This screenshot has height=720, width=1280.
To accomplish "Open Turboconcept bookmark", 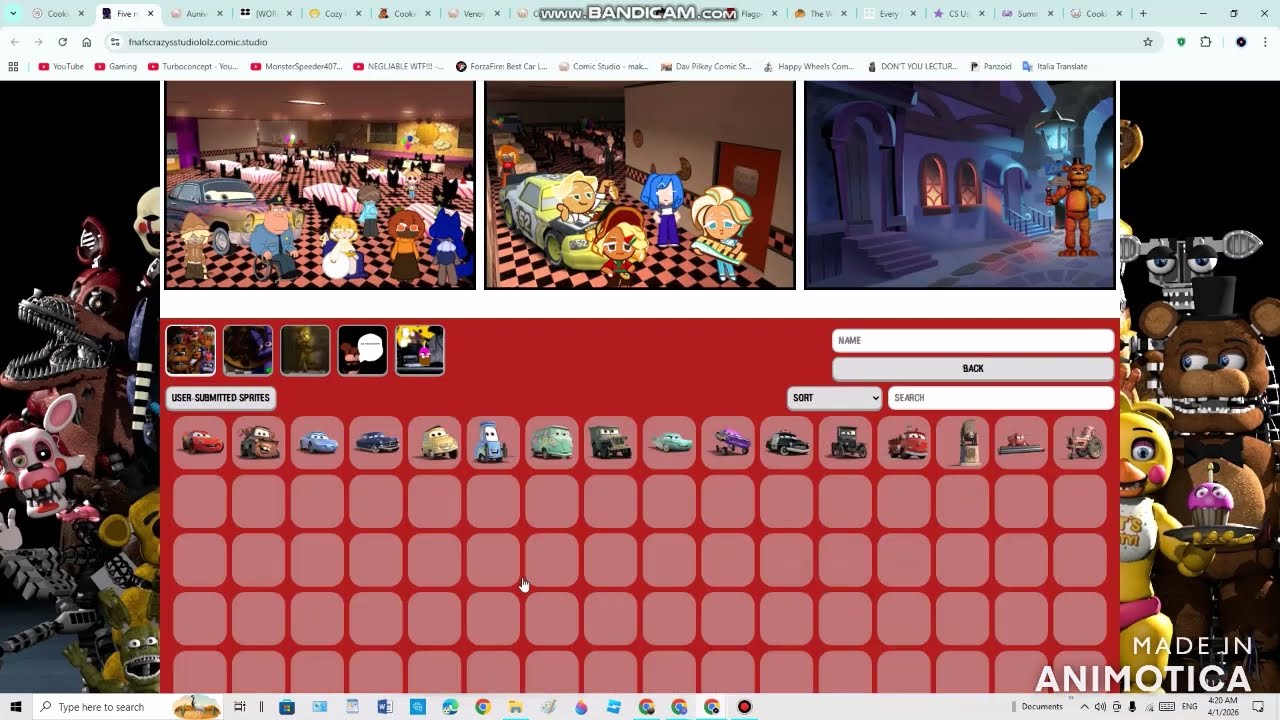I will [192, 66].
